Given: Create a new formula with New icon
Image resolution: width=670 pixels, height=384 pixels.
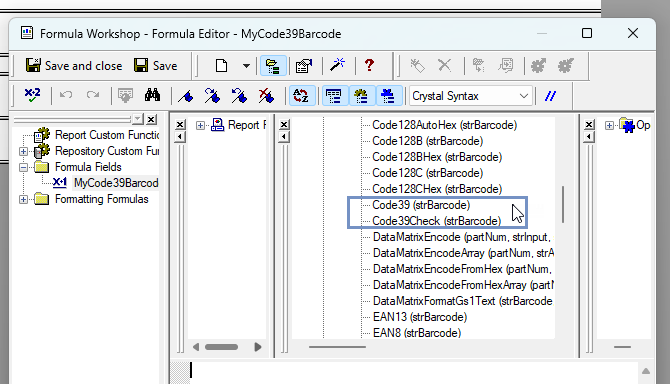Looking at the screenshot, I should 221,66.
